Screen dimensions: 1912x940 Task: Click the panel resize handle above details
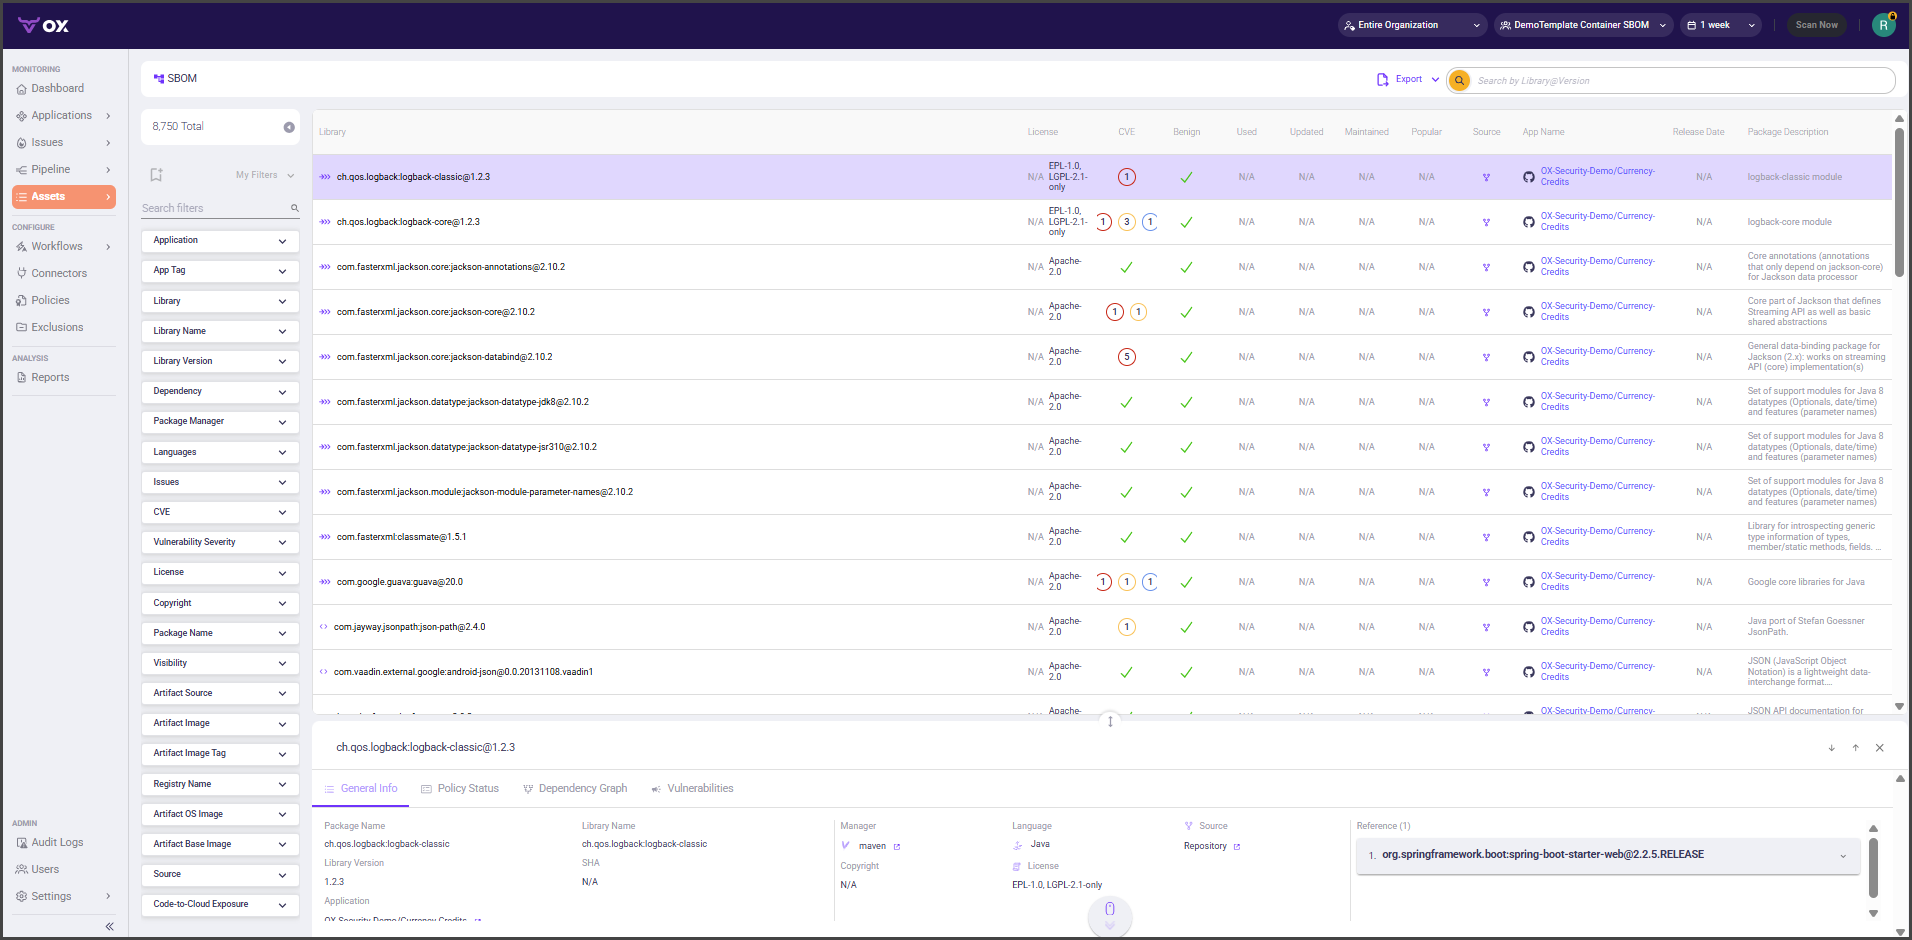pyautogui.click(x=1110, y=721)
